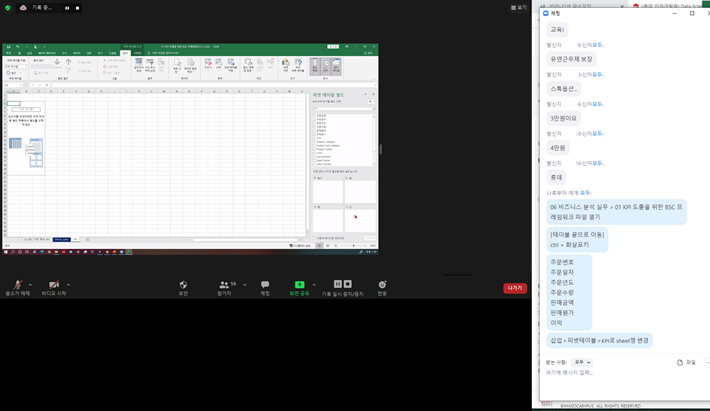
Task: Open the View menu at top right
Action: (x=517, y=7)
